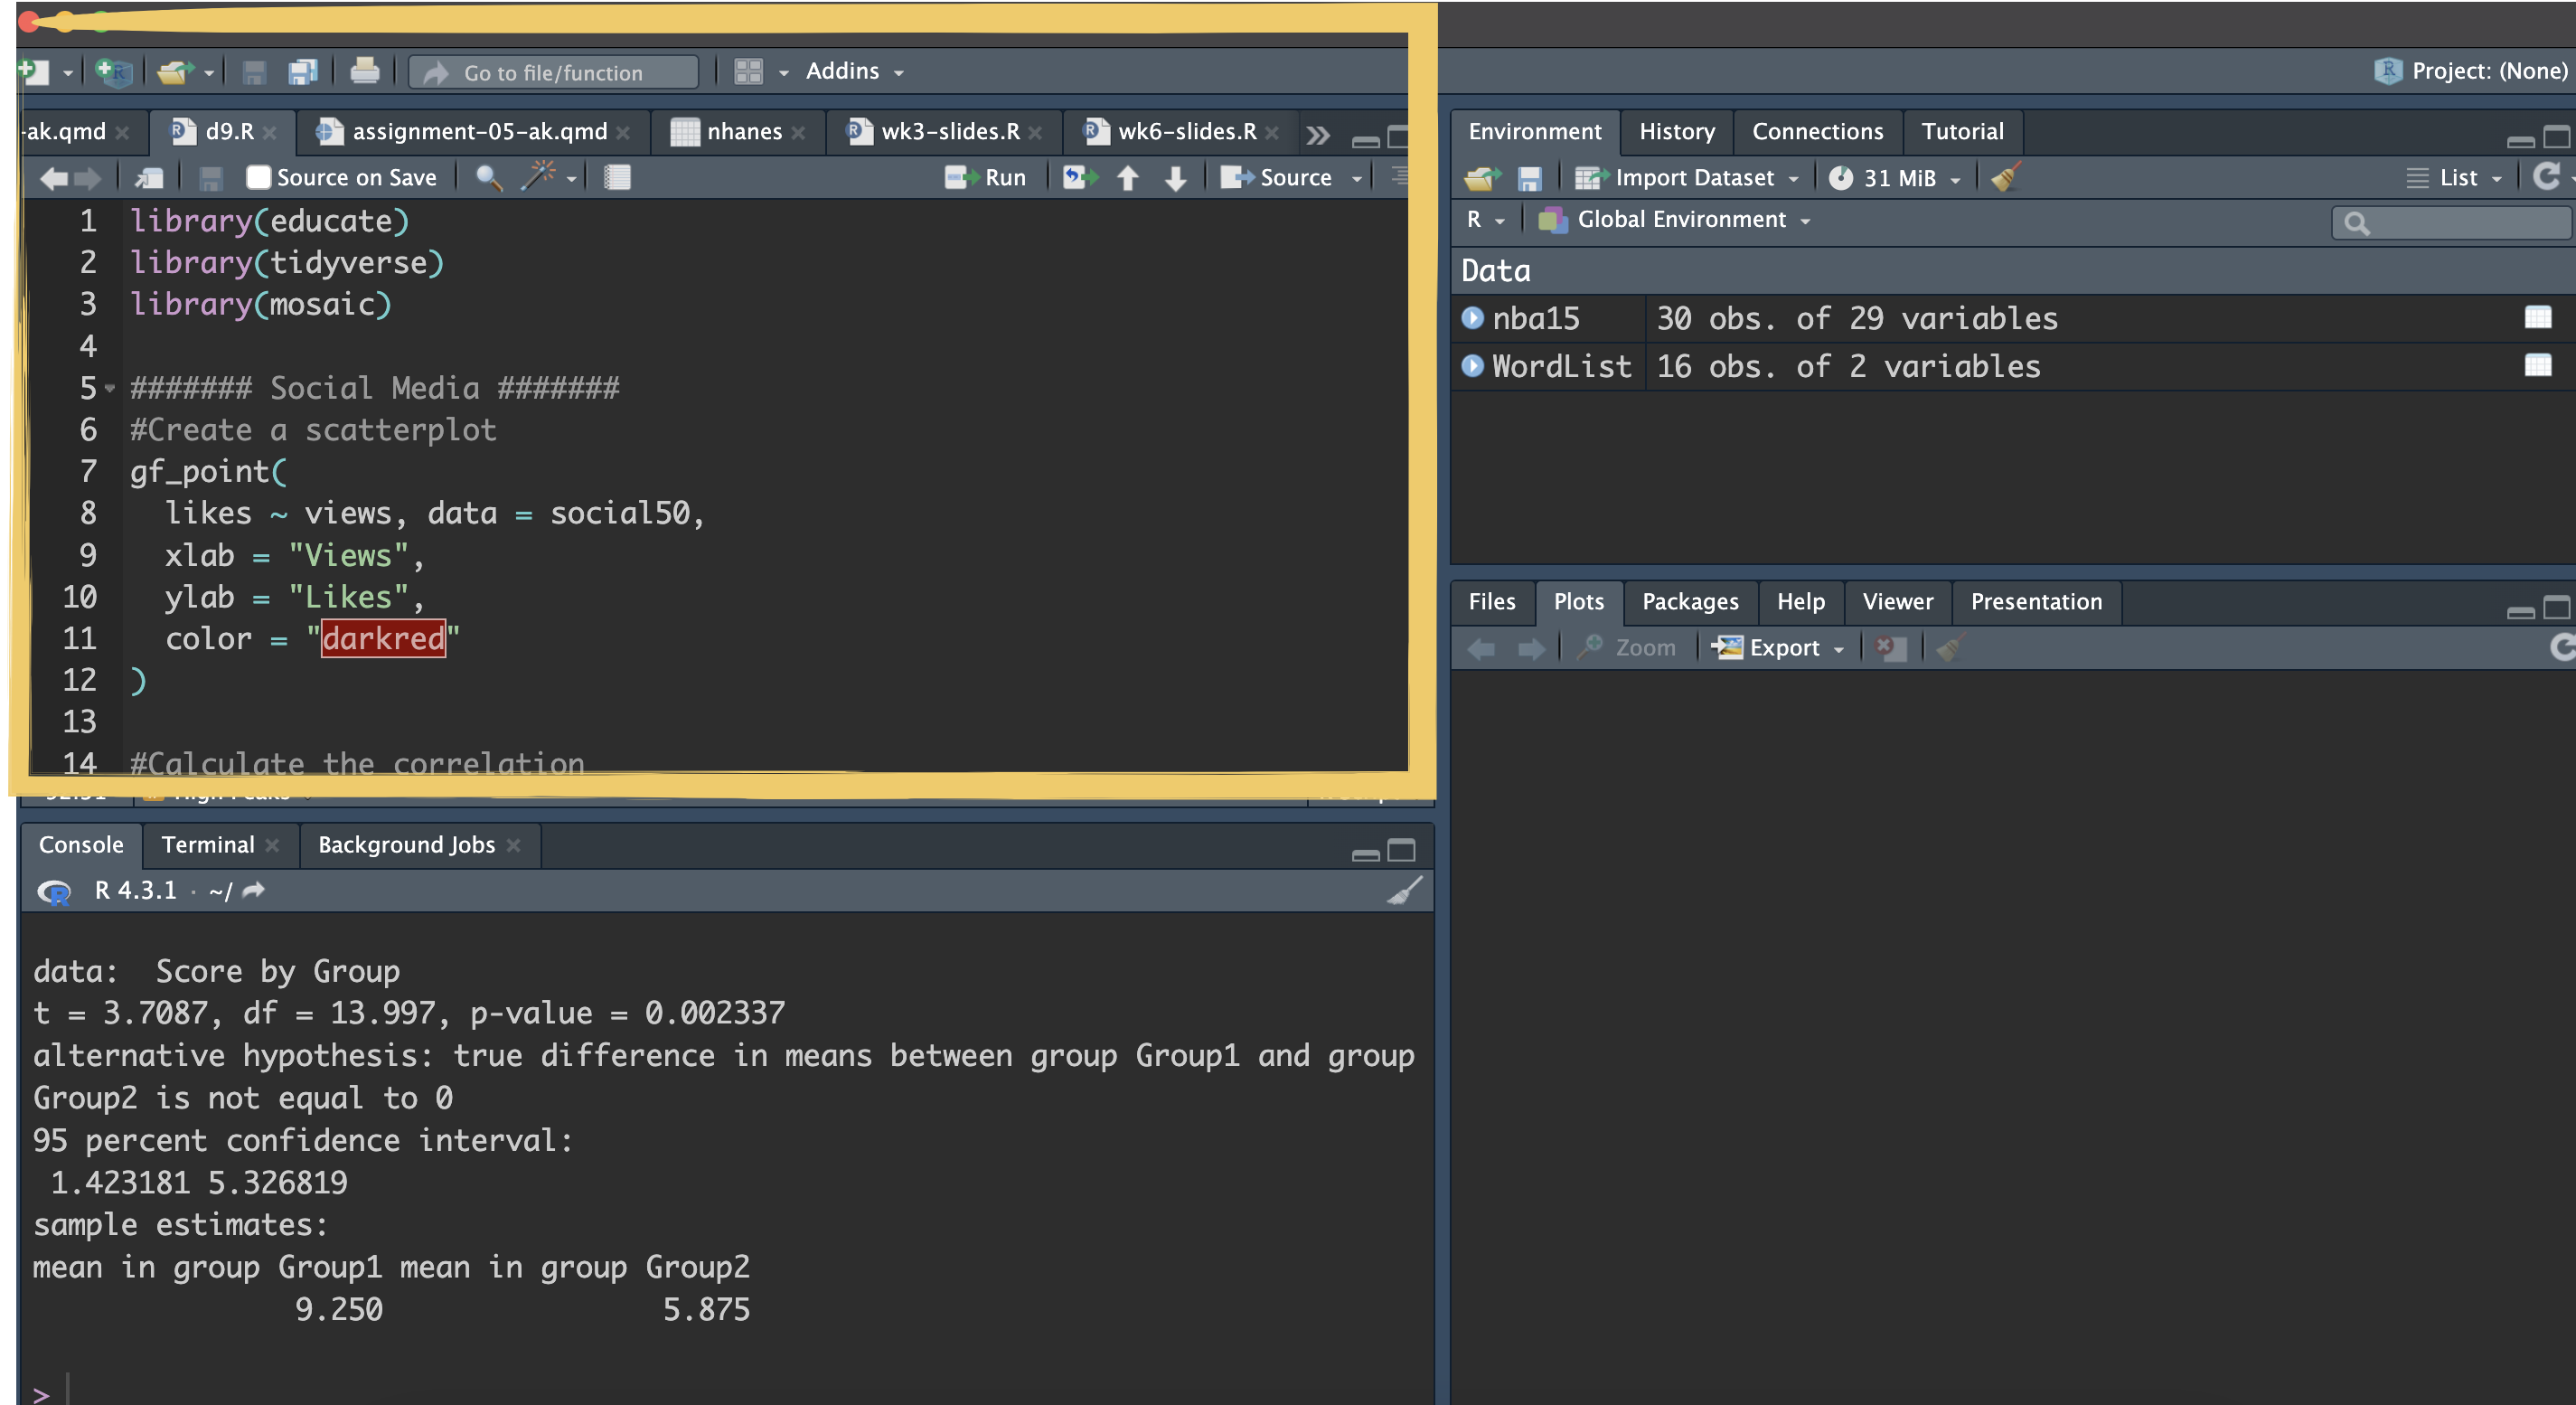Expand the nba15 object details
Screen dimensions: 2576x1405
click(1472, 318)
